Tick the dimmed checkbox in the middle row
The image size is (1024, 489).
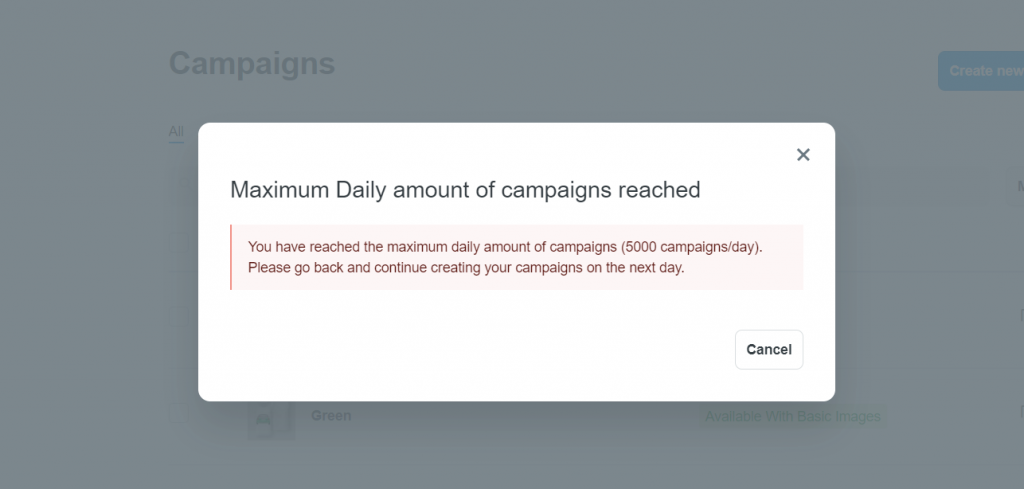pos(178,316)
